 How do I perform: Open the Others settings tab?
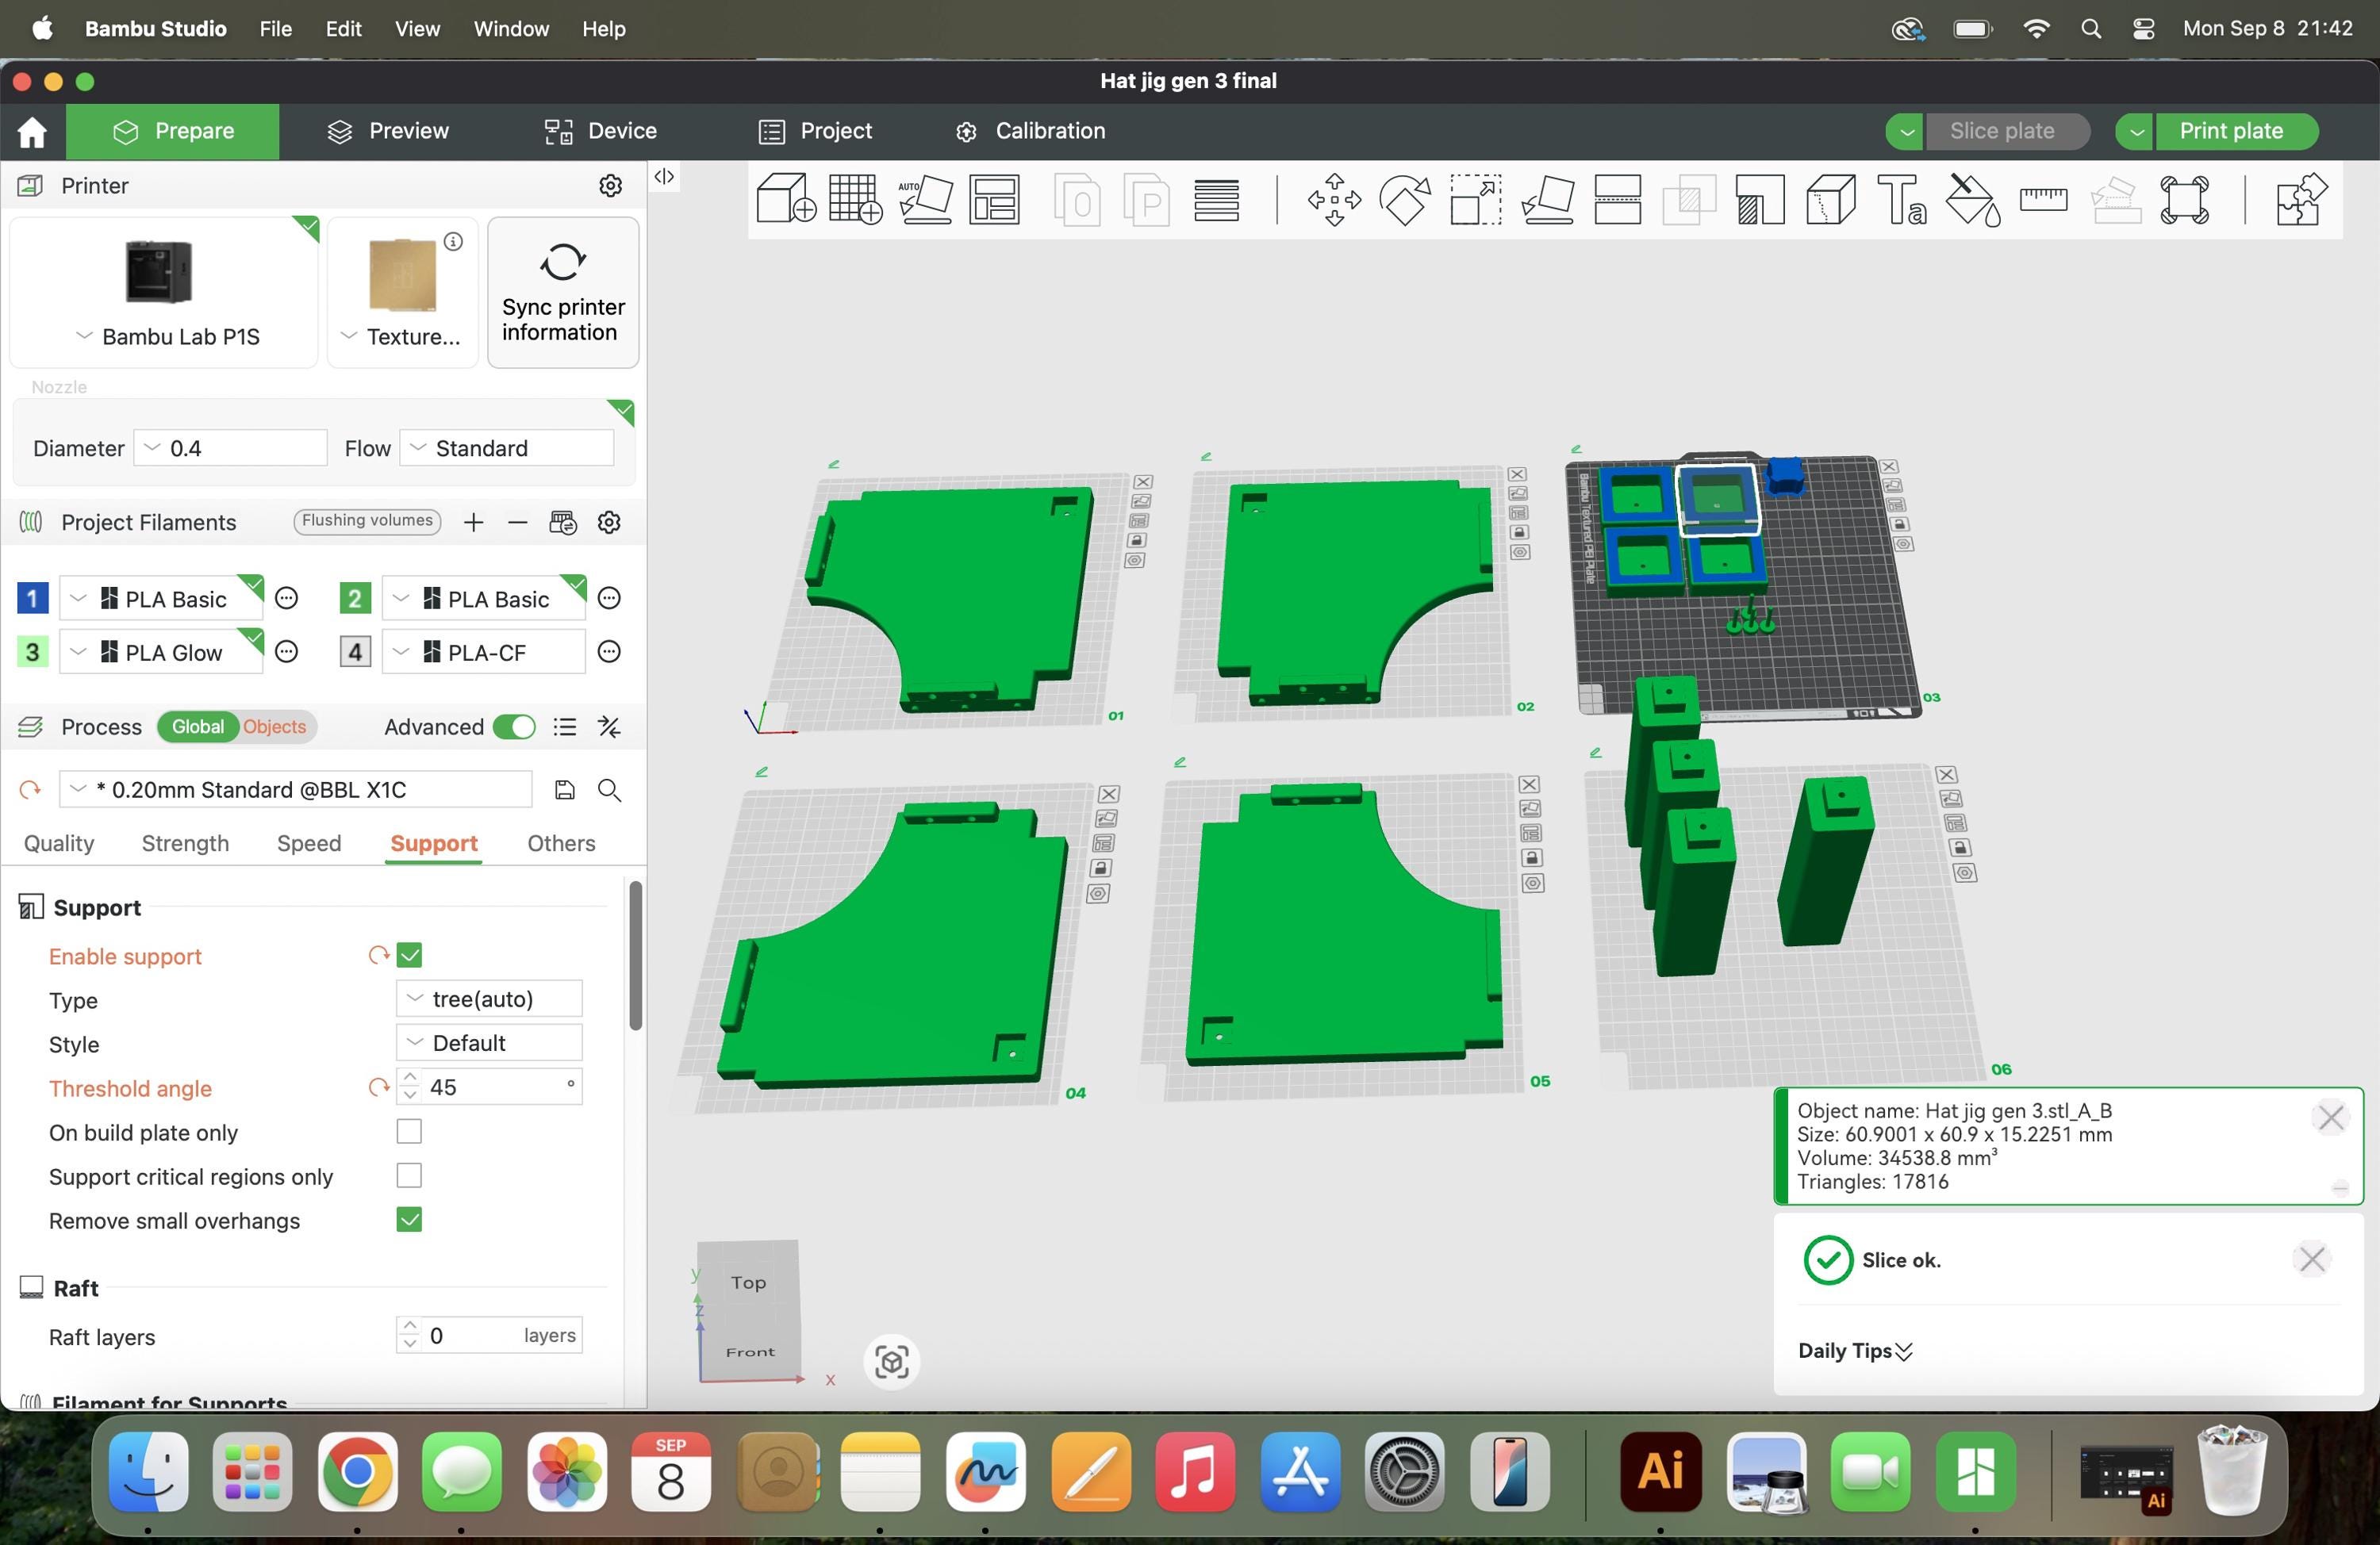click(x=561, y=843)
